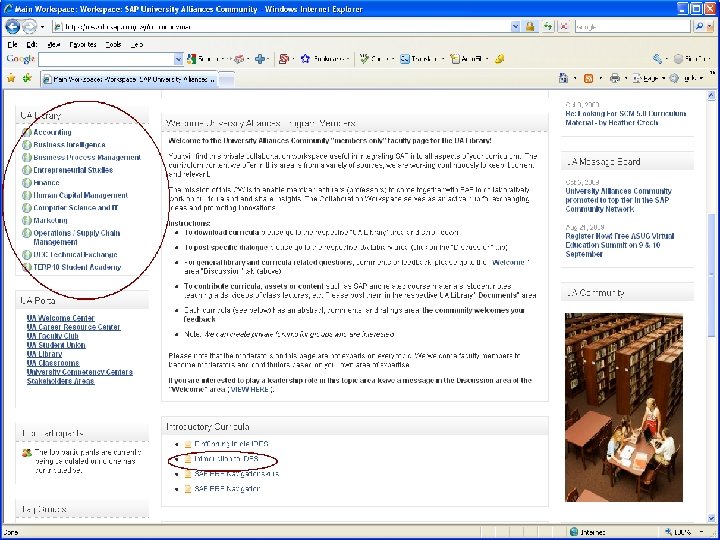Viewport: 720px width, 540px height.
Task: Click the Google toolbar Bookmarks star
Action: tap(305, 59)
